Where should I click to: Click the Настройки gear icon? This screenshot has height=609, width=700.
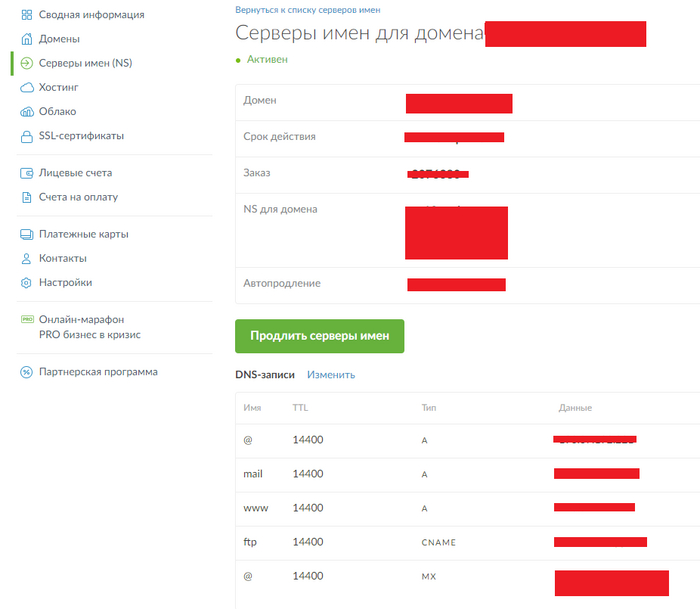tap(27, 282)
